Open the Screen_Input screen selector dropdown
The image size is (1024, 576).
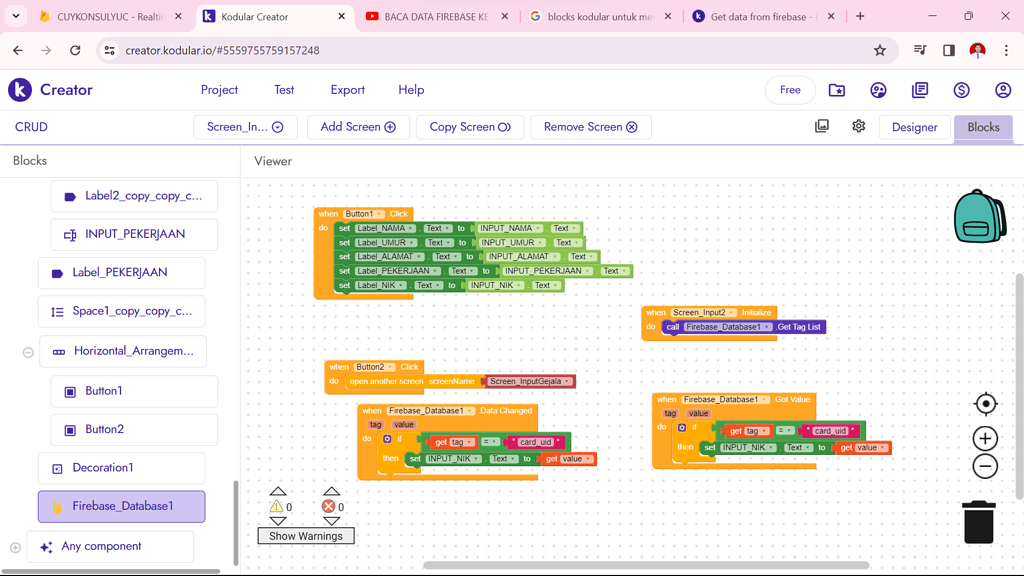(245, 127)
